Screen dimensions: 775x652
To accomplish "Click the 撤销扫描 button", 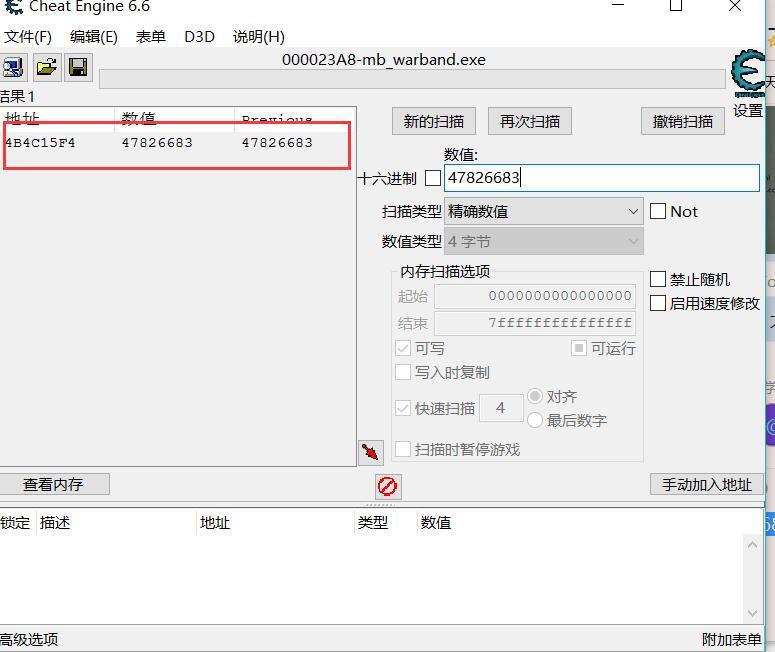I will [683, 121].
